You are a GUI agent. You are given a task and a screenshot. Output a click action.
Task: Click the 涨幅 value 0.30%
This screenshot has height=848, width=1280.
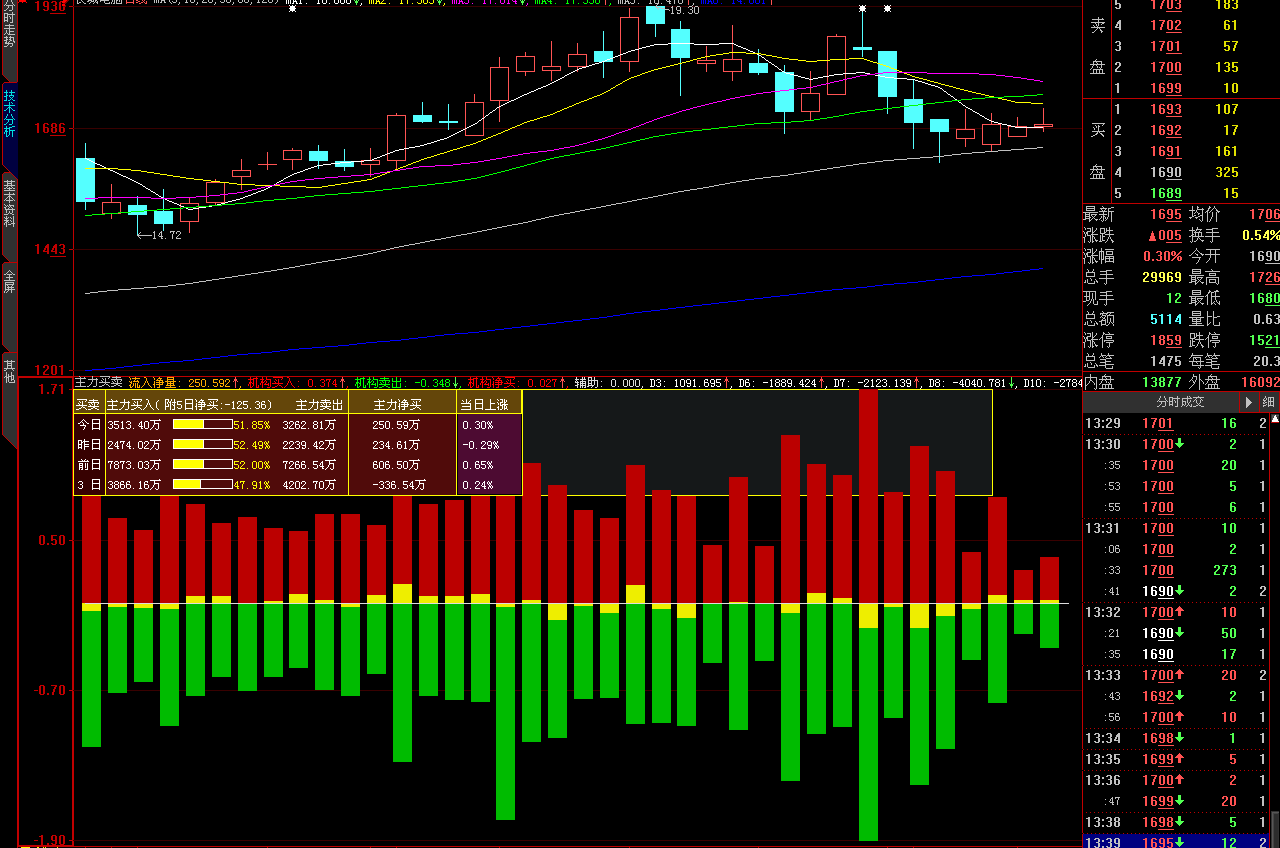(x=1162, y=256)
